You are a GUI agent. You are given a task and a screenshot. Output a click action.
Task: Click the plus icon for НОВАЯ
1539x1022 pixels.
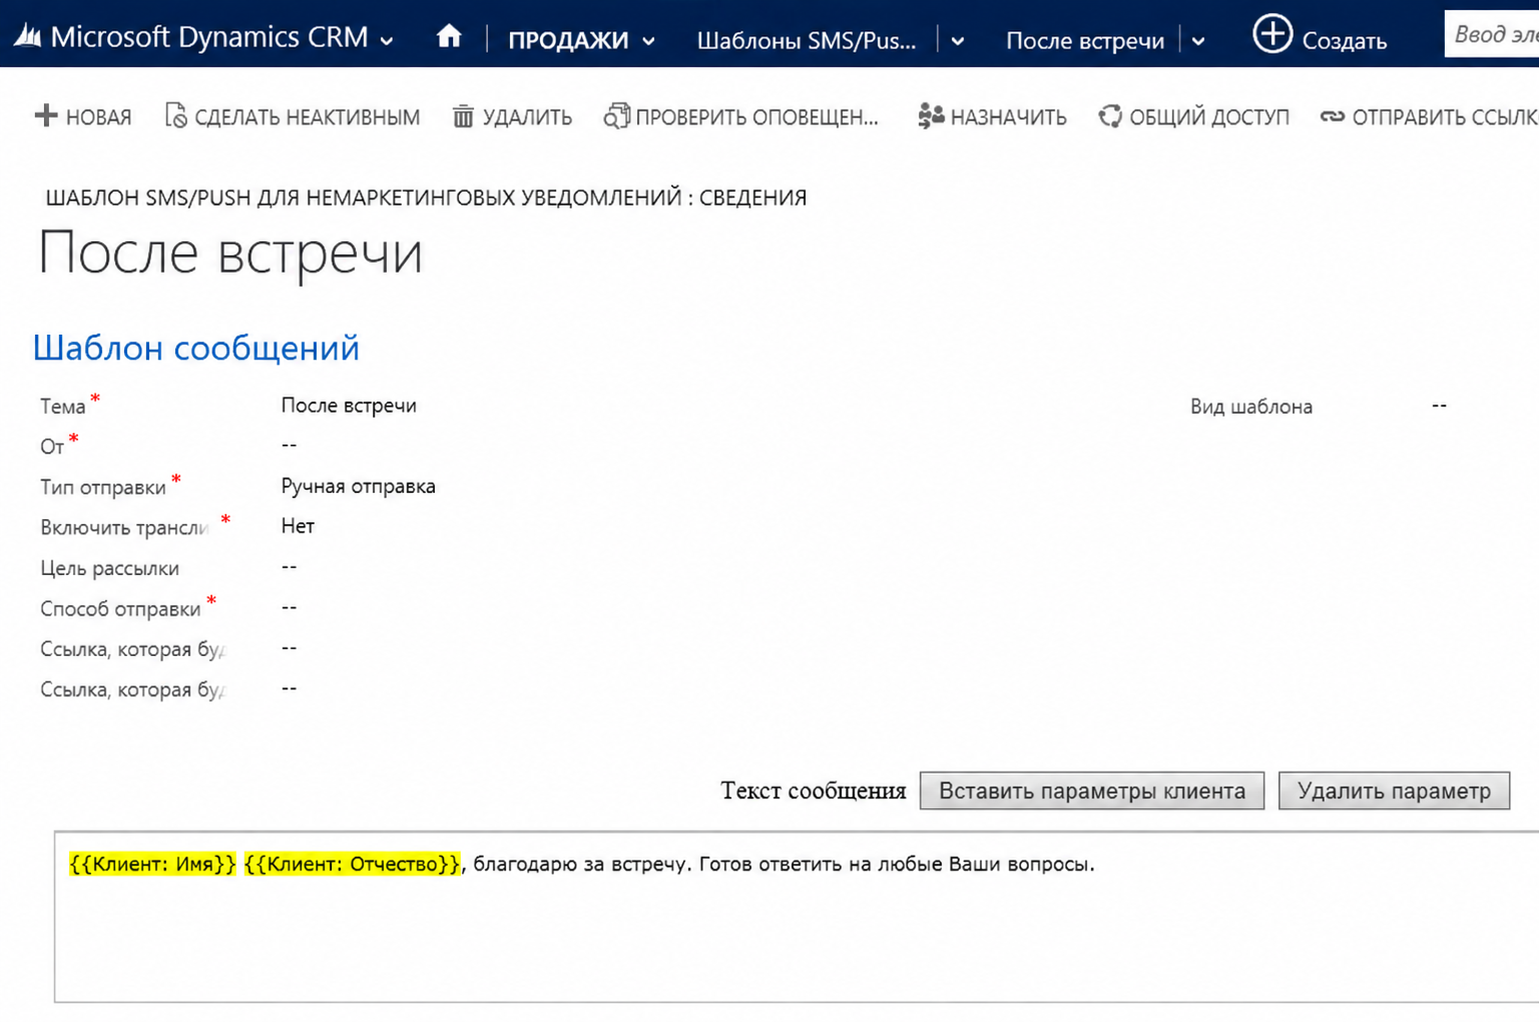click(x=46, y=116)
